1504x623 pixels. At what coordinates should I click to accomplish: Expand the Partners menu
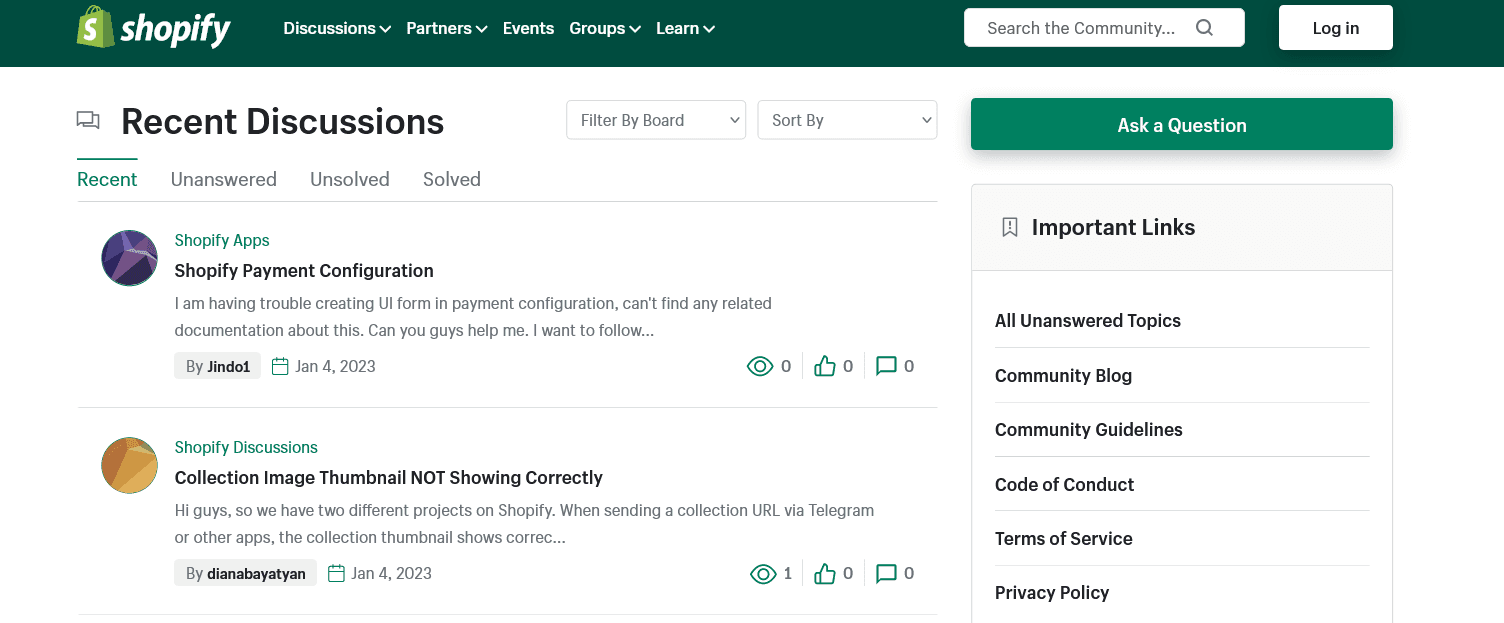tap(446, 28)
